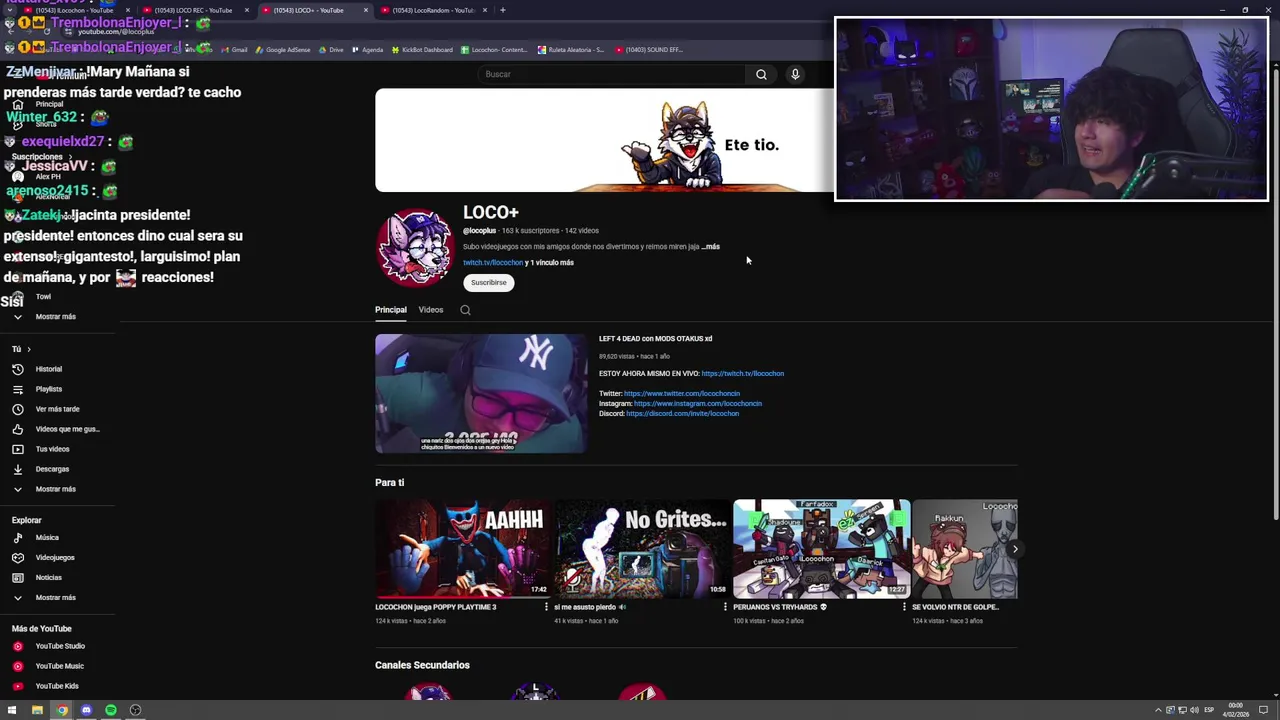Click the YouTube search magnifier button
The image size is (1280, 720).
[761, 74]
